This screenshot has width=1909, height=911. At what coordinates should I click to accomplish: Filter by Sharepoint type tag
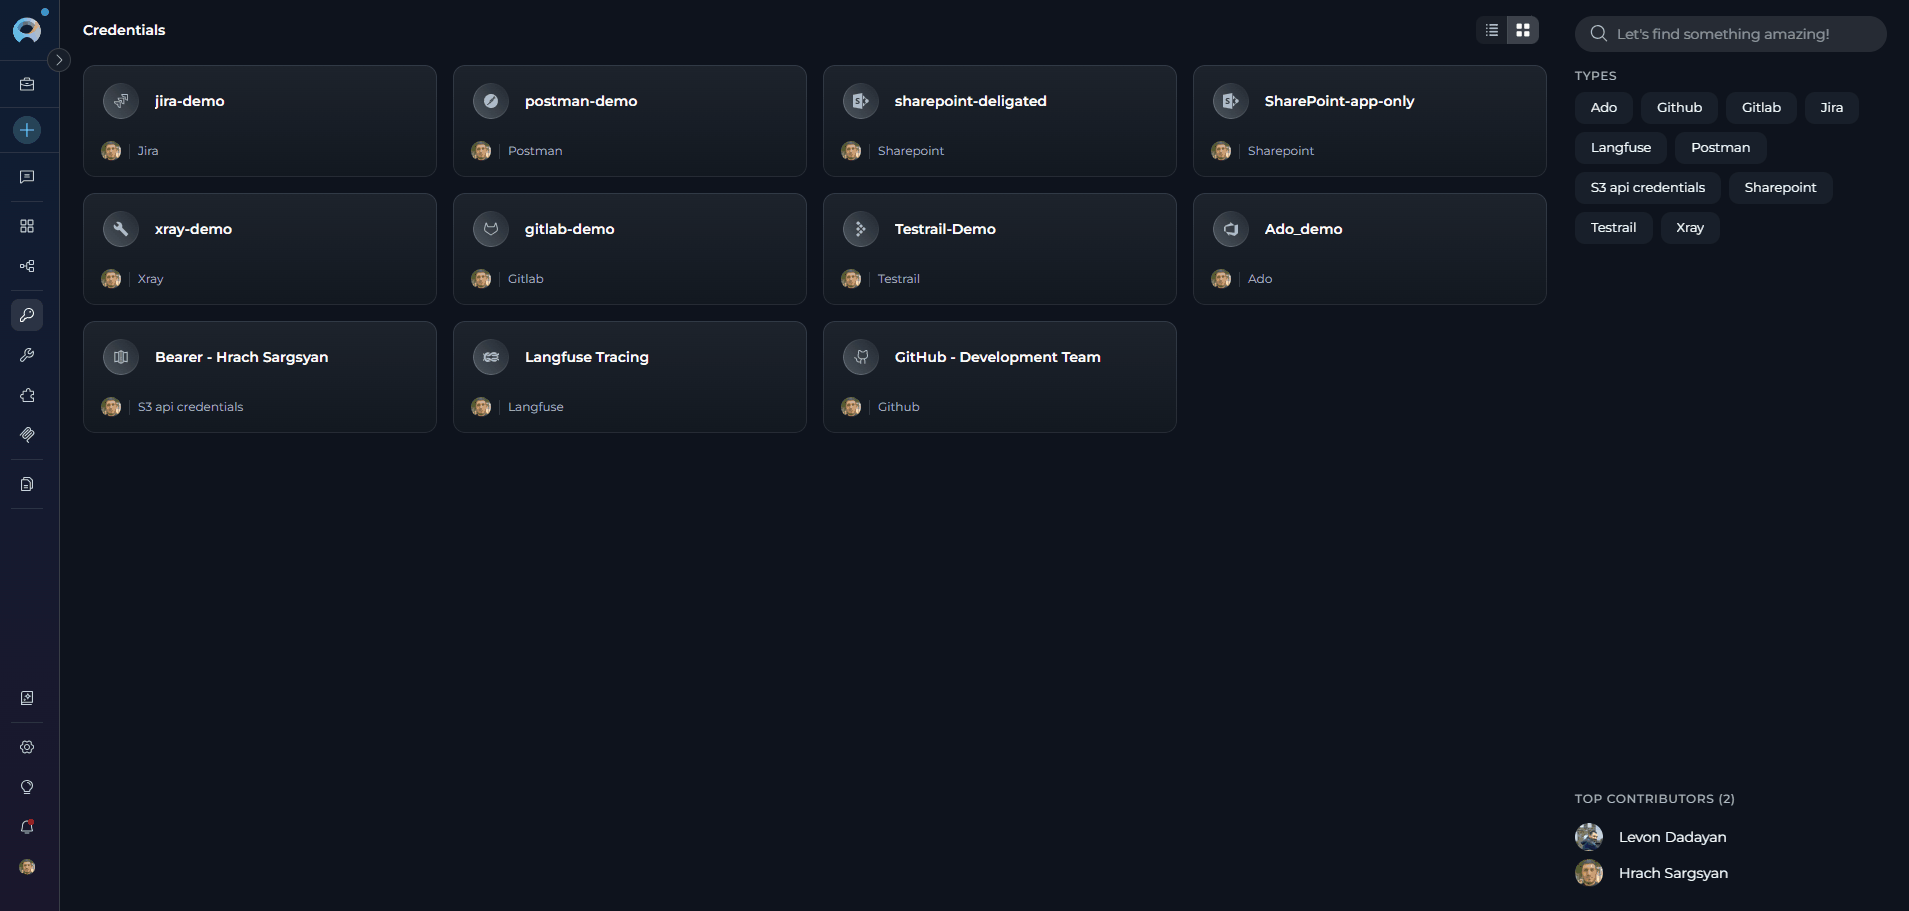coord(1780,187)
